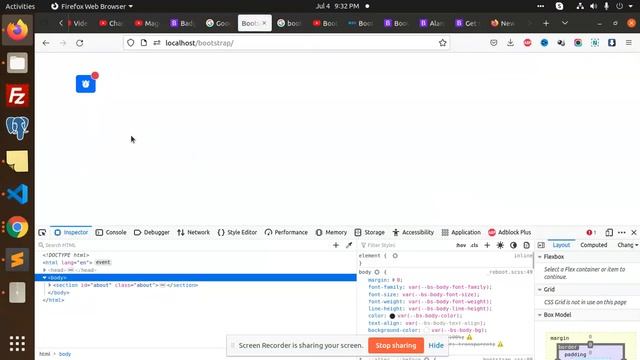Click the Search HTML input field
The width and height of the screenshot is (640, 360).
click(x=184, y=245)
